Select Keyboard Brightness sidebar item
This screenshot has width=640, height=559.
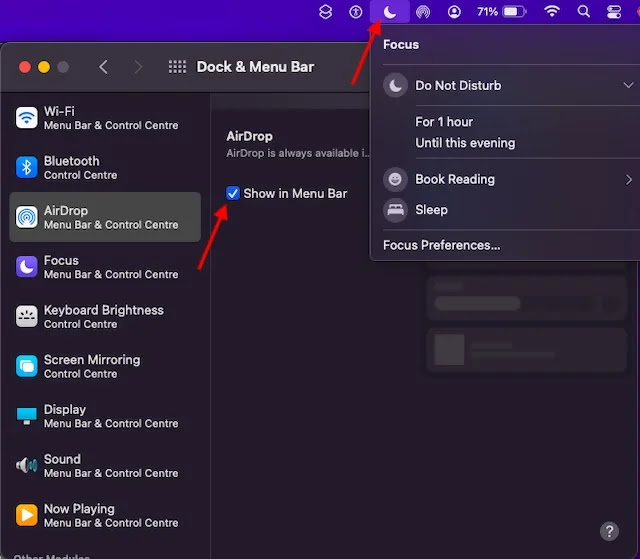pyautogui.click(x=105, y=317)
